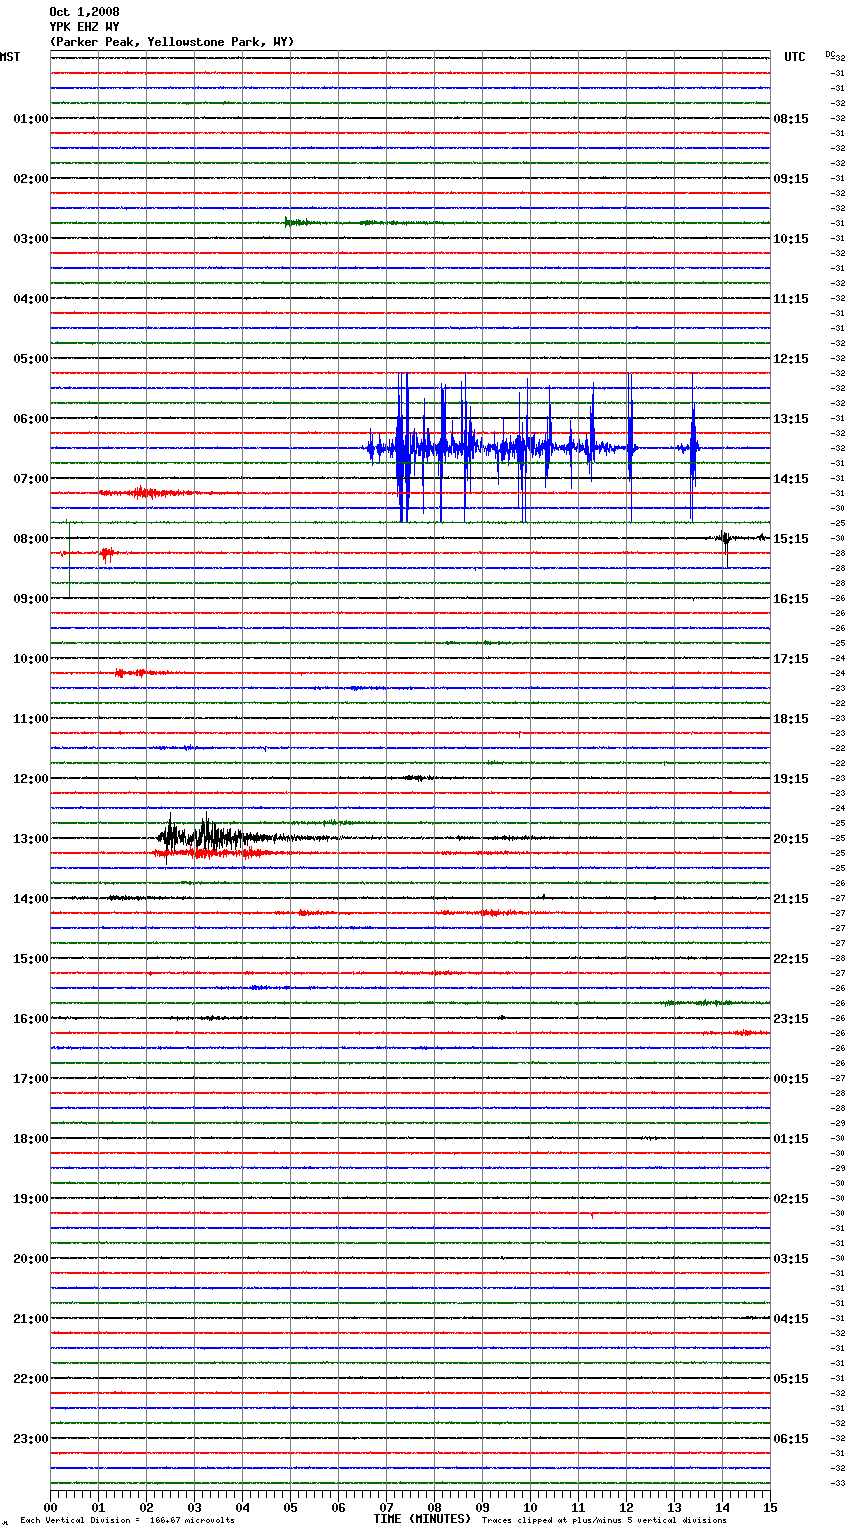This screenshot has height=1534, width=850.
Task: Click the '23:00' MST time label
Action: (x=31, y=1439)
